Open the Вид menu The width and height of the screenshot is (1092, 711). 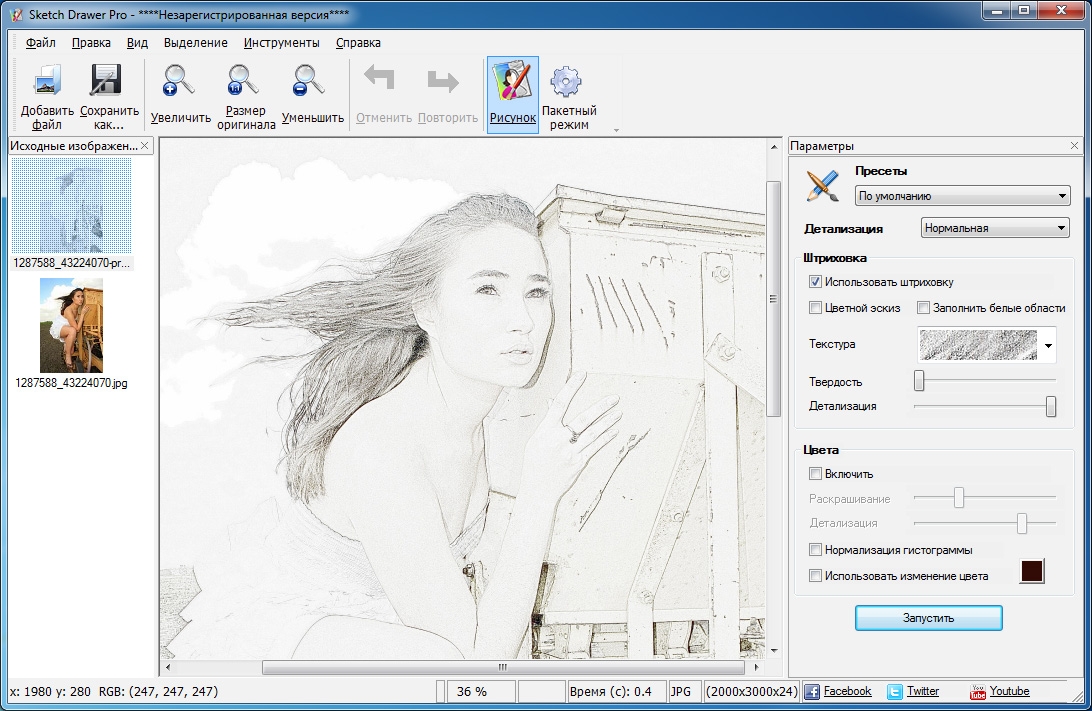click(137, 42)
